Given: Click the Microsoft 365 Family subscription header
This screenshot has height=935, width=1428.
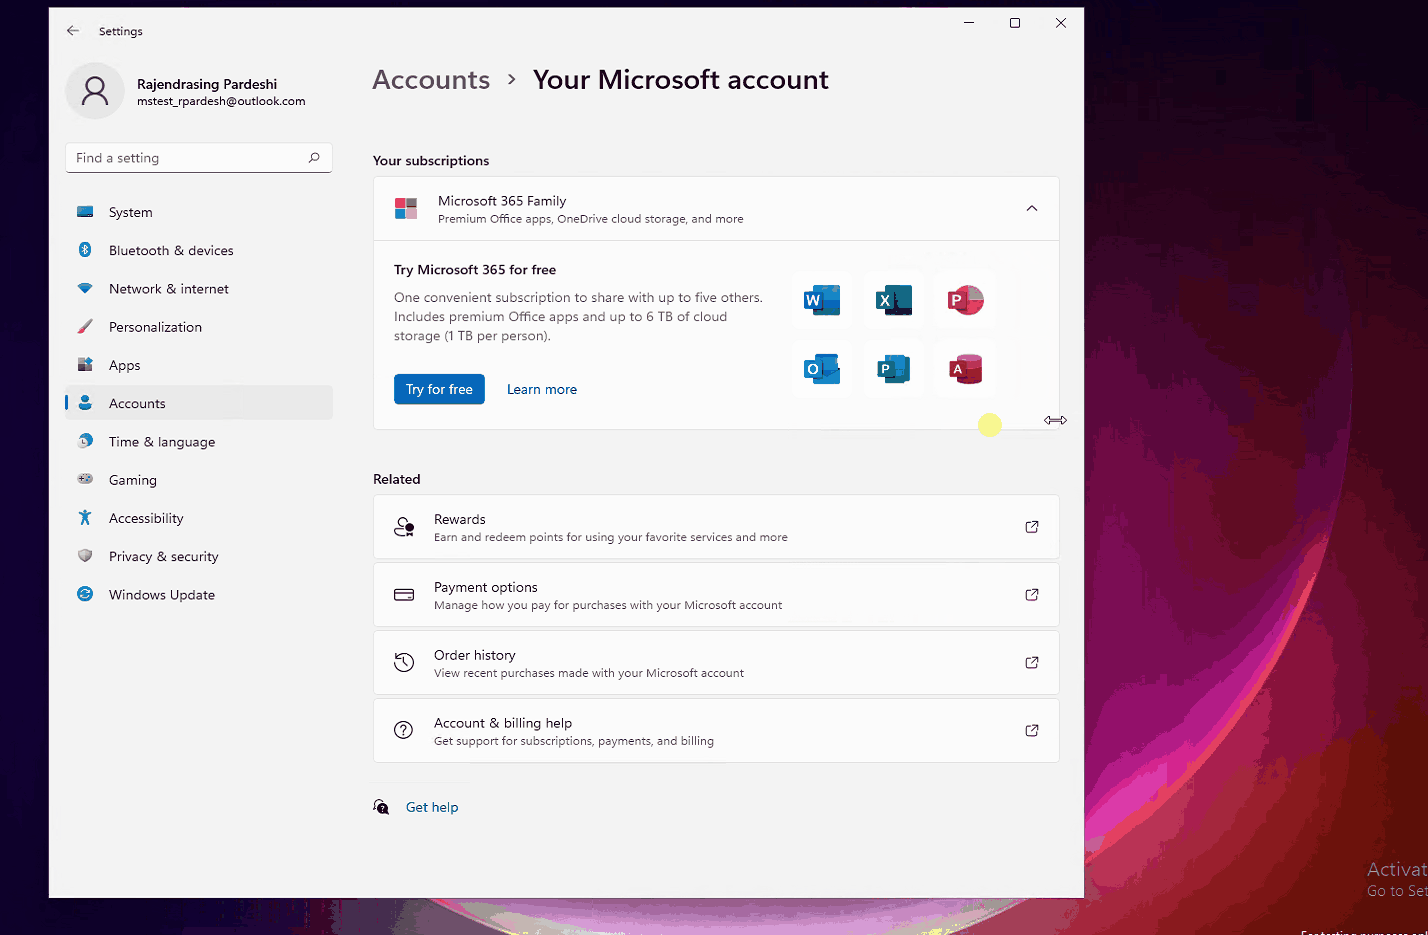Looking at the screenshot, I should point(716,208).
